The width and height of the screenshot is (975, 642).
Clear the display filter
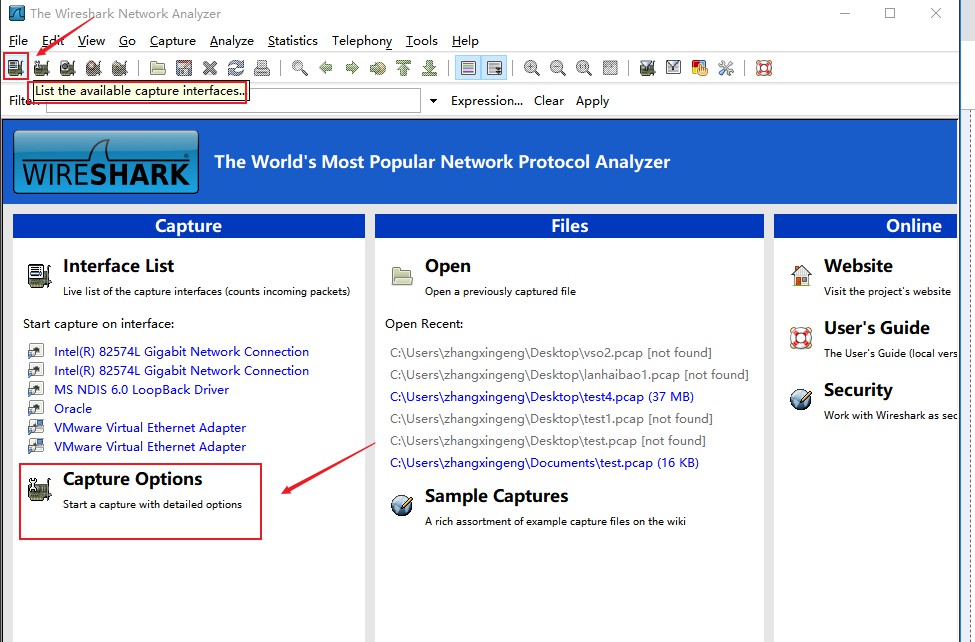click(x=548, y=101)
